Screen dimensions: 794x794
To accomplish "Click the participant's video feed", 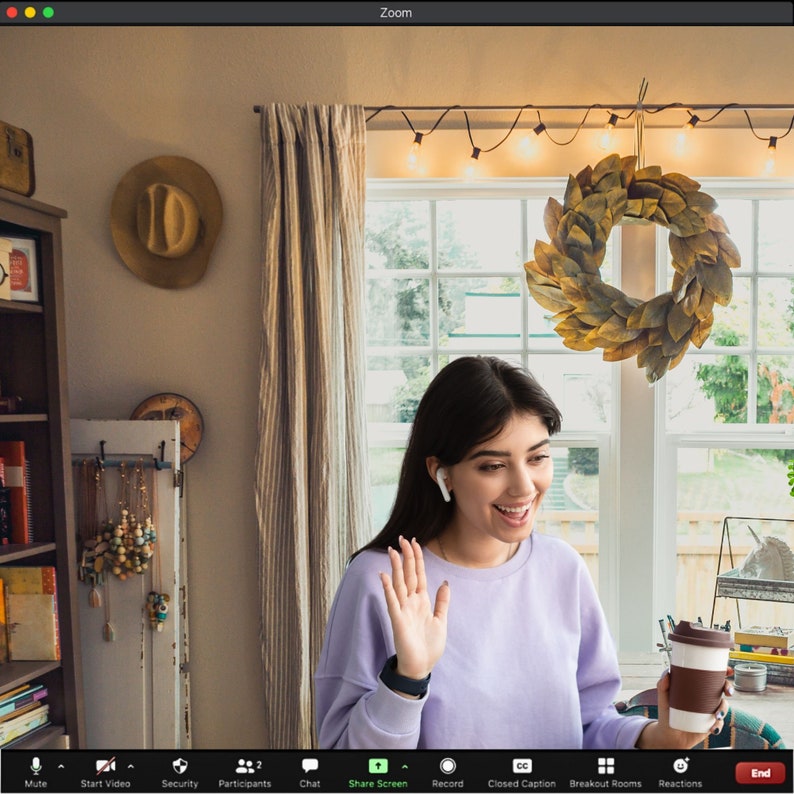I will pyautogui.click(x=397, y=387).
